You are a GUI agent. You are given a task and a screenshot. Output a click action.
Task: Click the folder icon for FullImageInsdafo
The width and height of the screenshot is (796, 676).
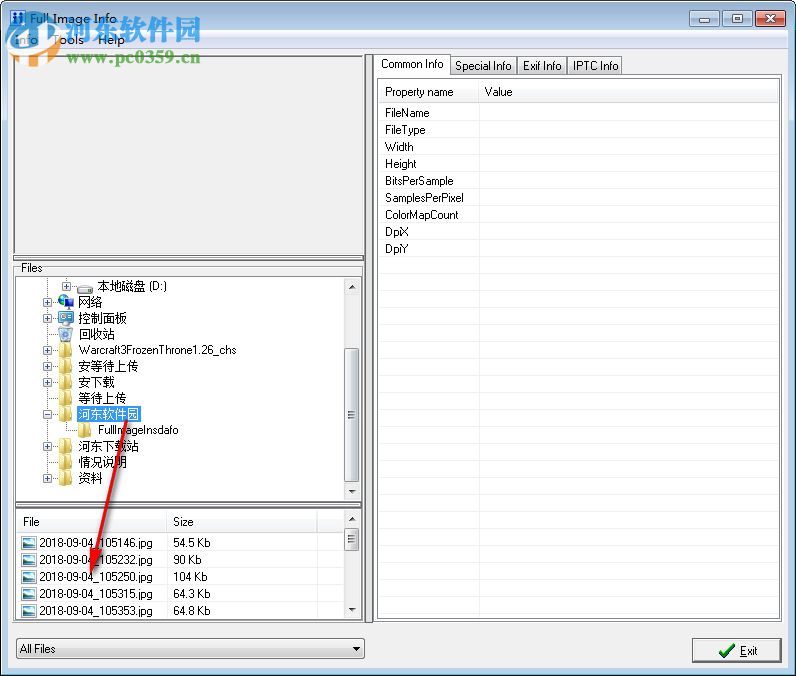coord(86,430)
